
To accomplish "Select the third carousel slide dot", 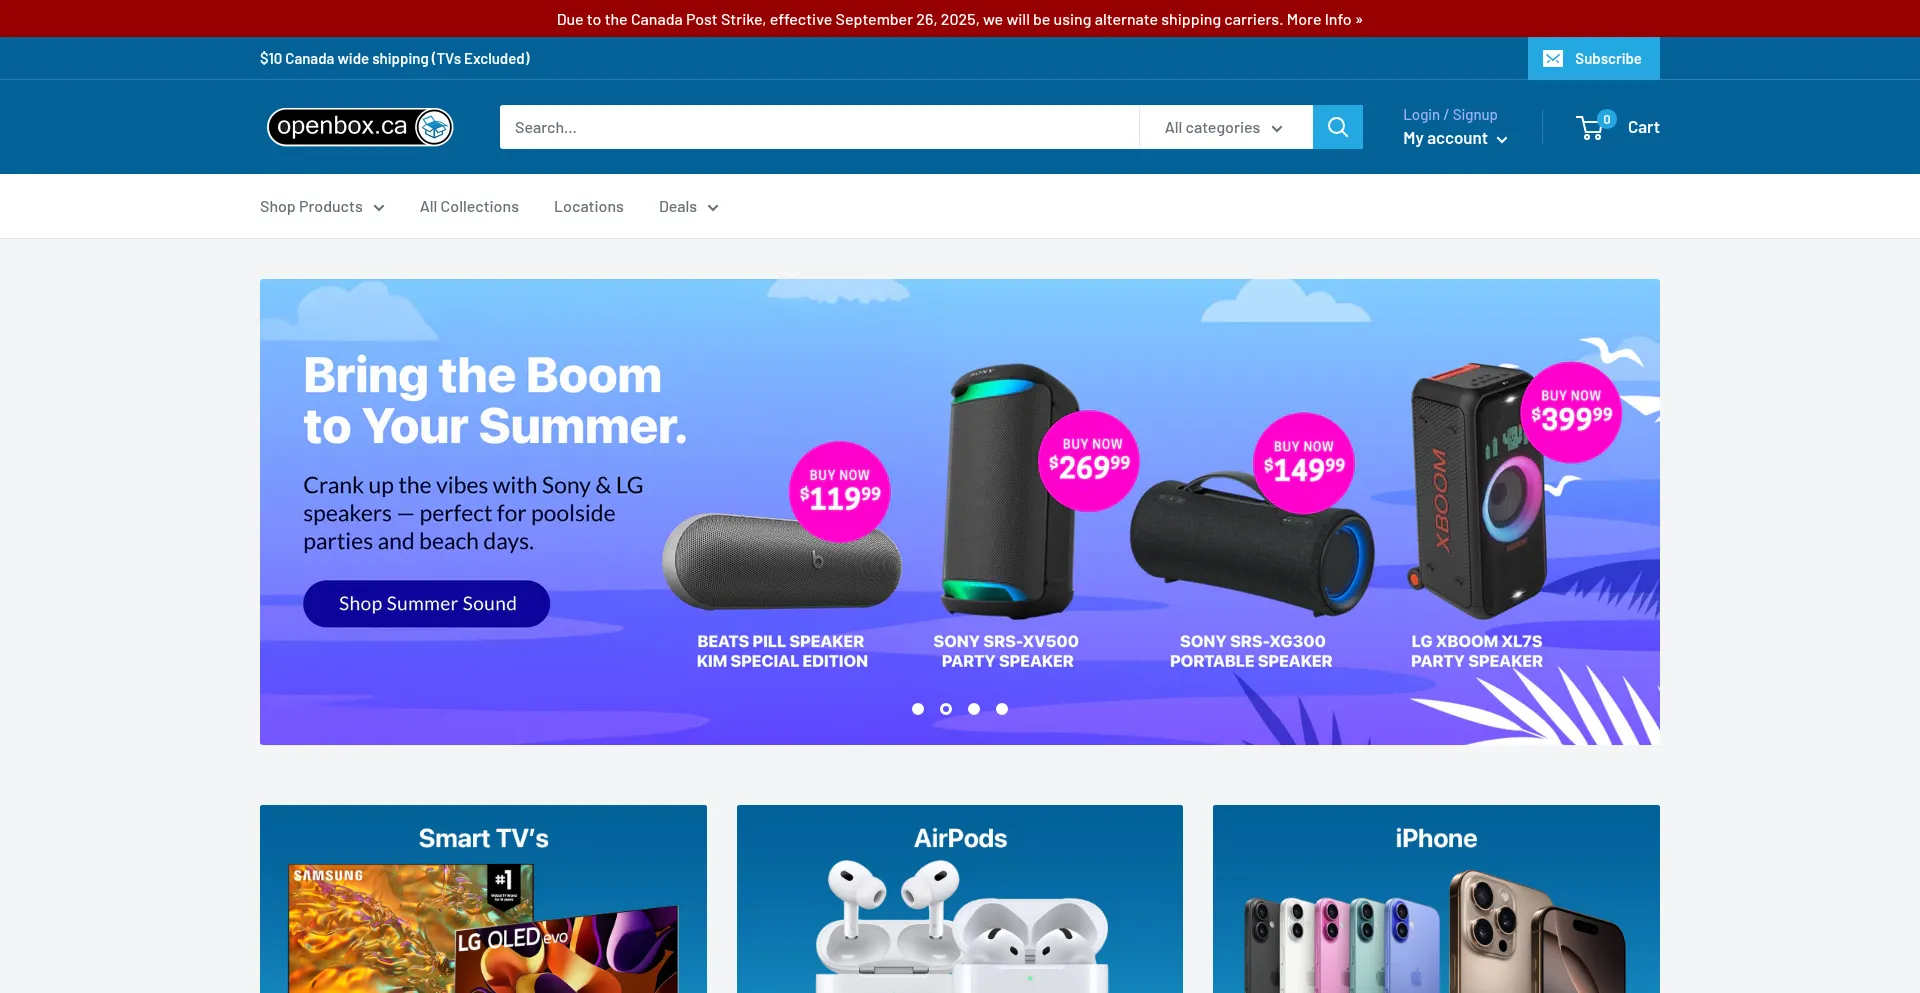I will [x=974, y=709].
